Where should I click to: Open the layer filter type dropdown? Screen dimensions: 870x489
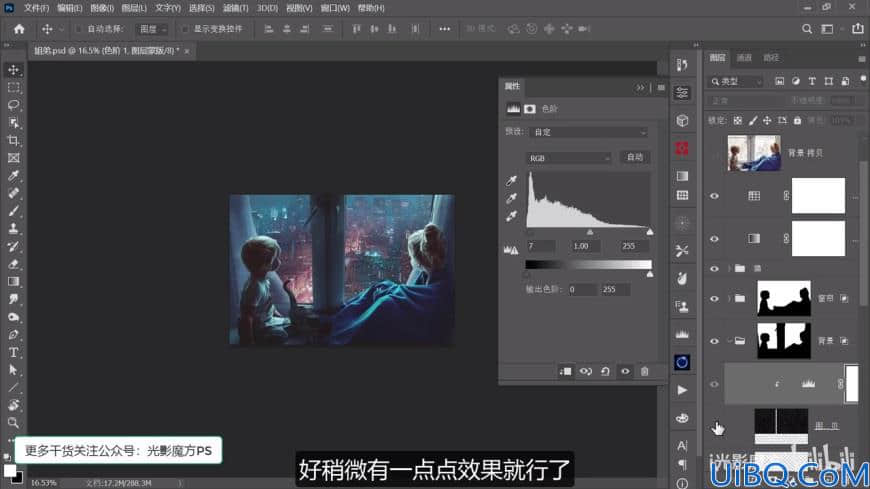[x=736, y=82]
